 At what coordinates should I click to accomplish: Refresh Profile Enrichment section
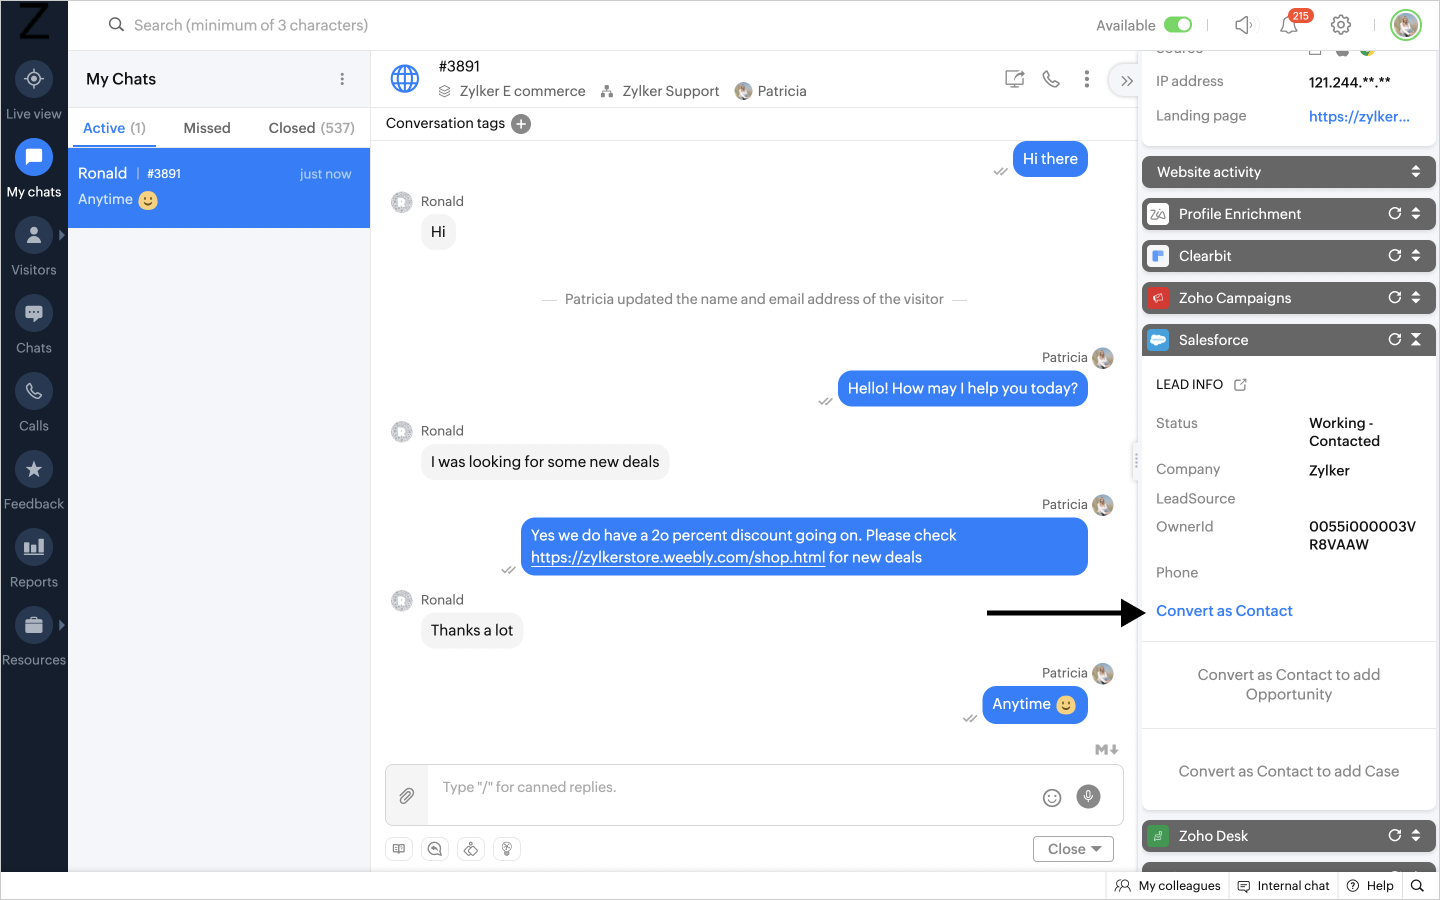coord(1394,214)
